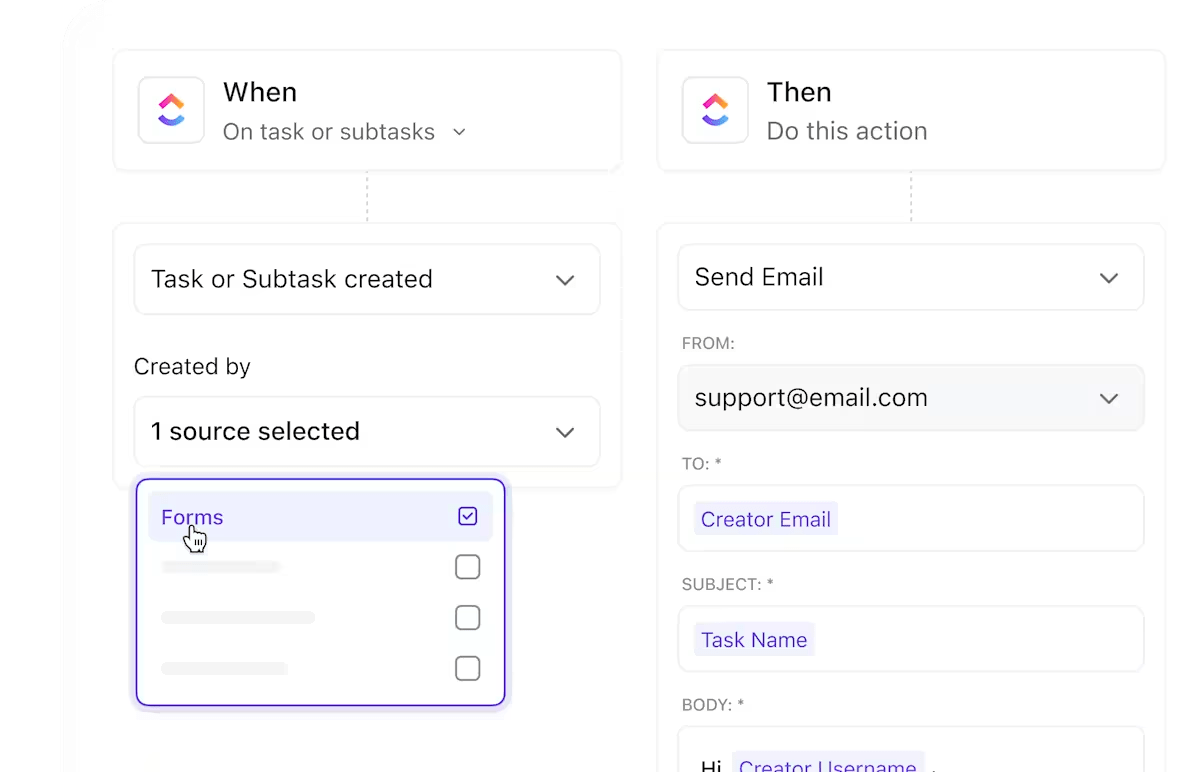The width and height of the screenshot is (1200, 772).
Task: Open the 'Send Email' action dropdown
Action: click(910, 277)
